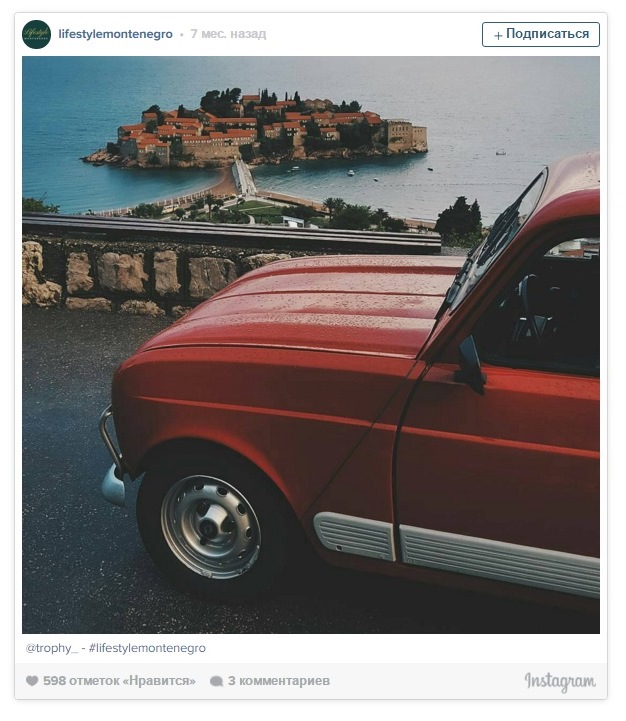Click the causeway leading to the island
The height and width of the screenshot is (721, 626).
coord(244,178)
